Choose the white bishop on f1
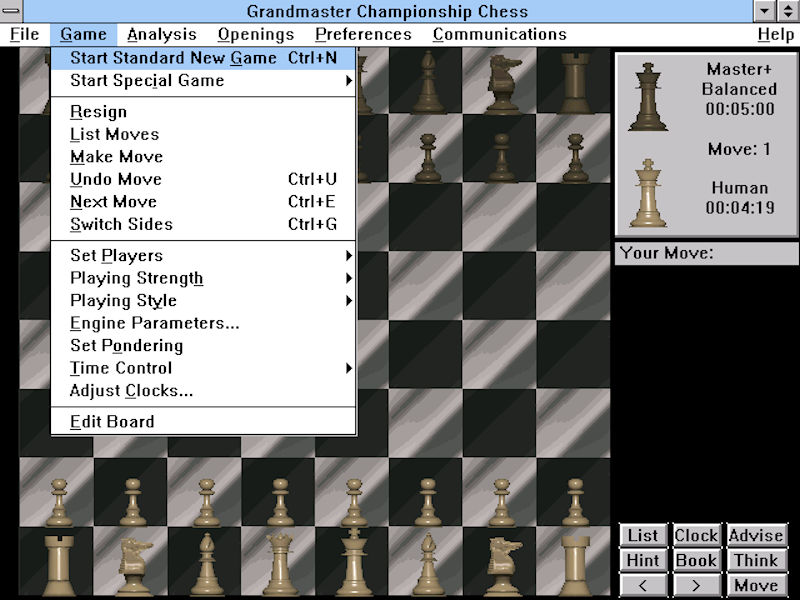Screen dimensions: 800x600 [428, 564]
